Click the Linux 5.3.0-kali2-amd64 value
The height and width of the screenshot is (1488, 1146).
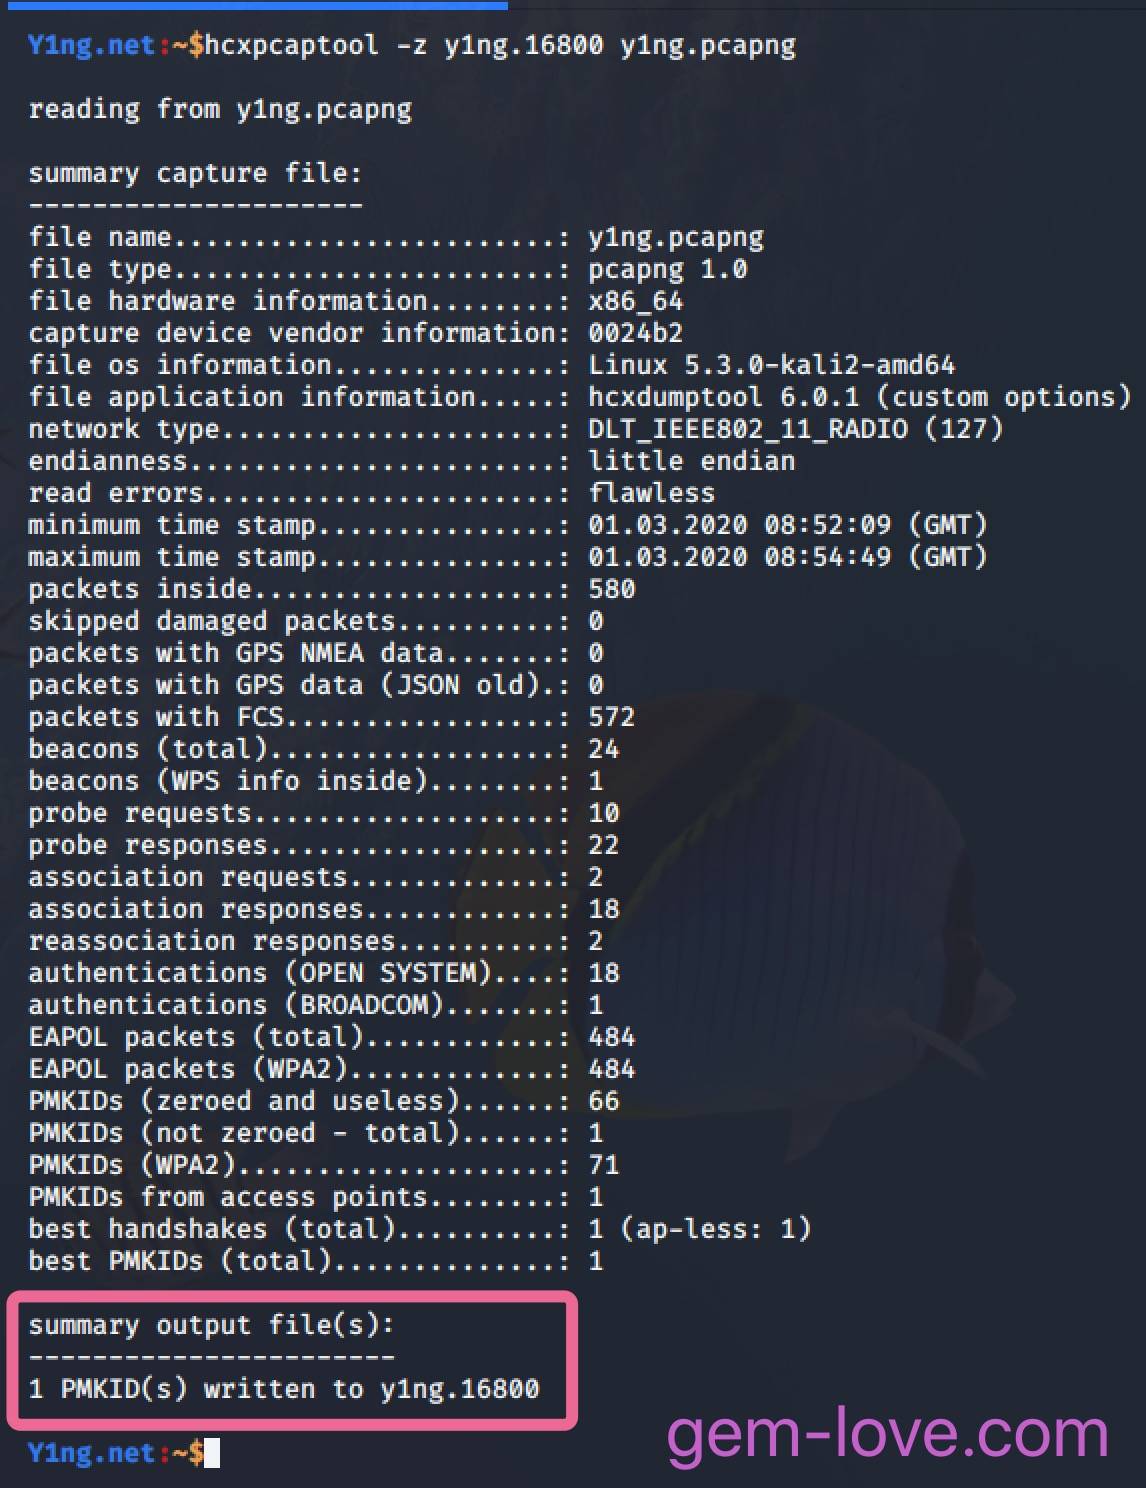[772, 365]
